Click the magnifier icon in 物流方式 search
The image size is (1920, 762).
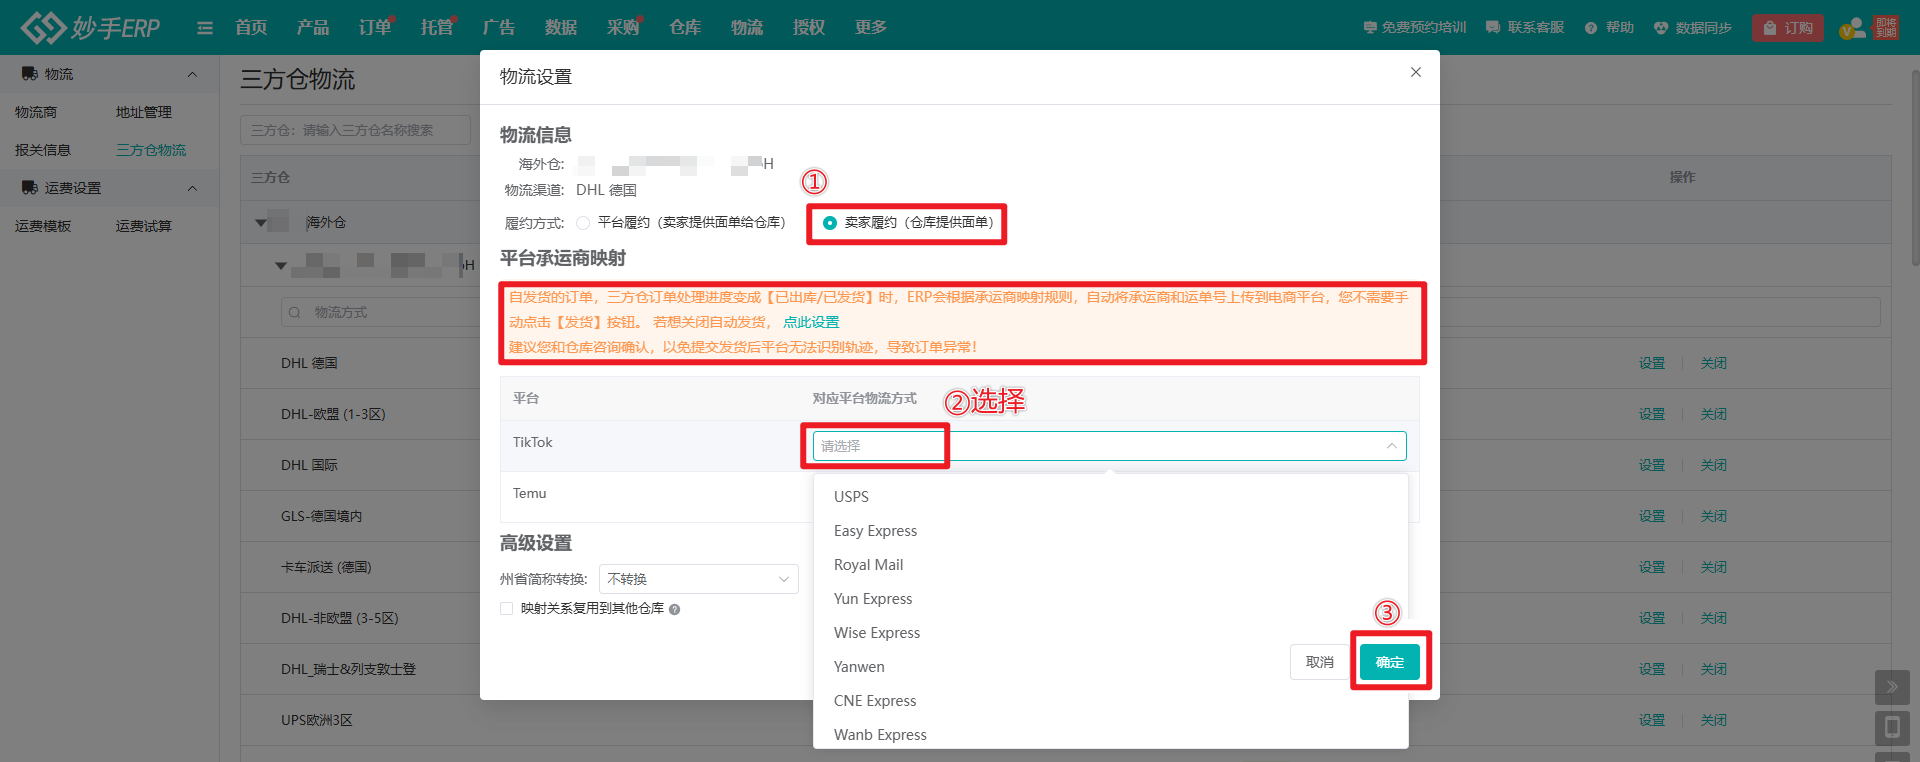[x=295, y=313]
